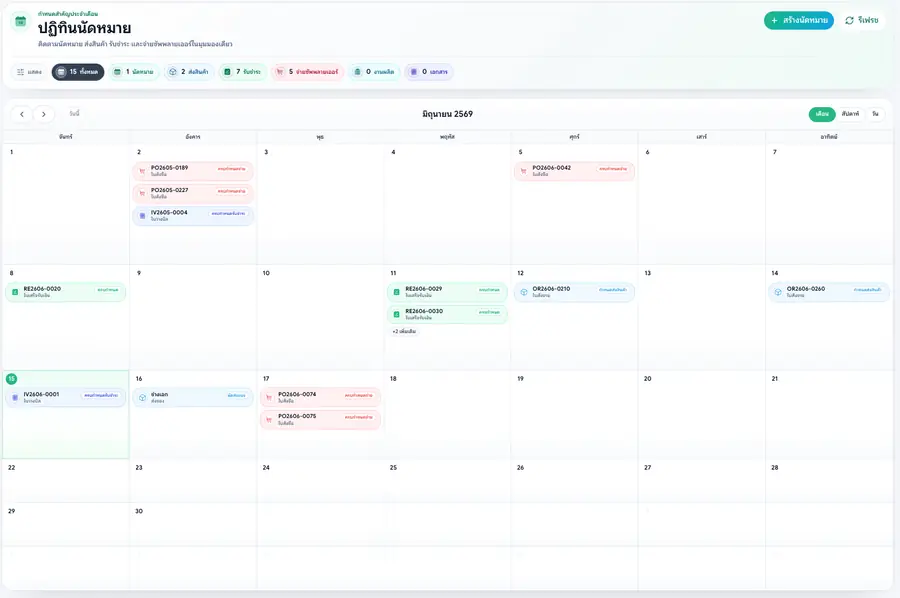Screen dimensions: 900x598
Task: Switch to the วัน day view
Action: pos(875,114)
